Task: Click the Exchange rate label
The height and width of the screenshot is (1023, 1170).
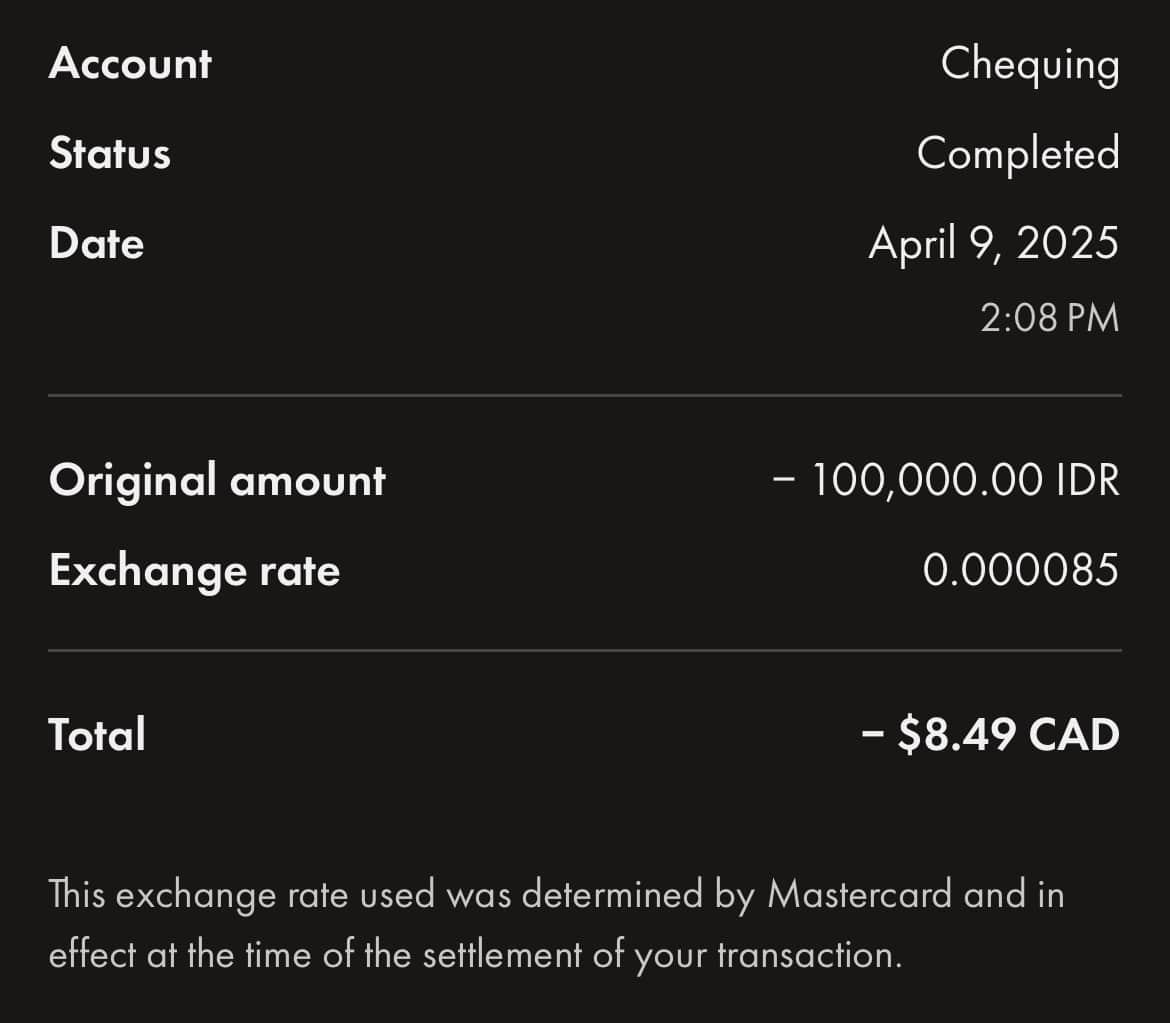Action: [195, 570]
